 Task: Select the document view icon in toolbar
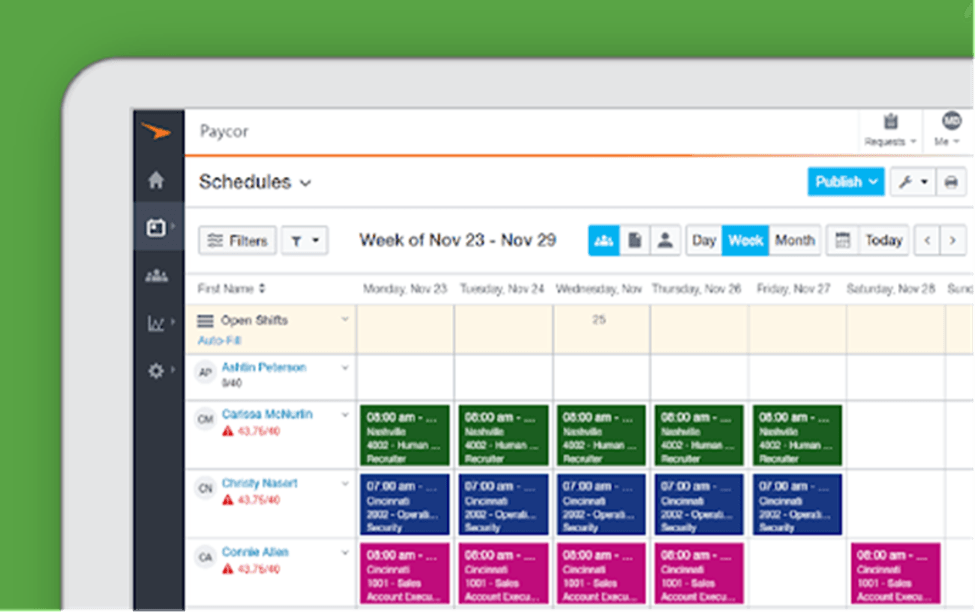[x=636, y=240]
